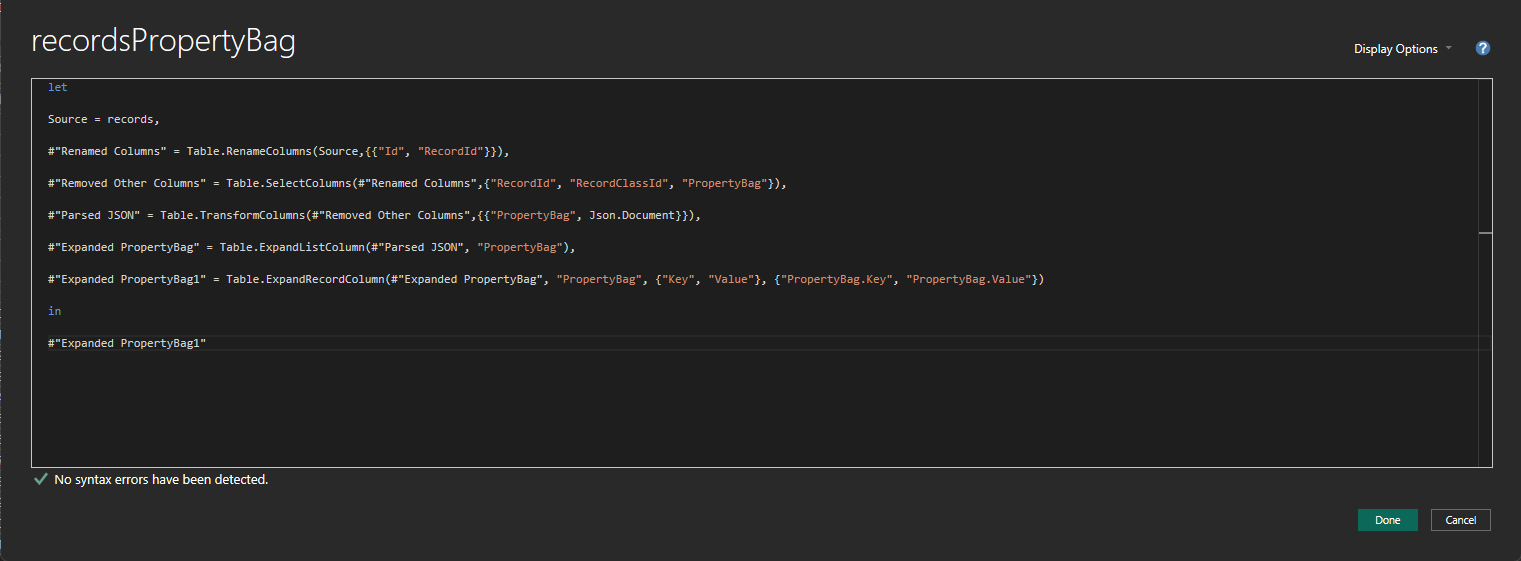The width and height of the screenshot is (1521, 561).
Task: Click the final #"Expanded PropertyBag1" output line
Action: 126,344
